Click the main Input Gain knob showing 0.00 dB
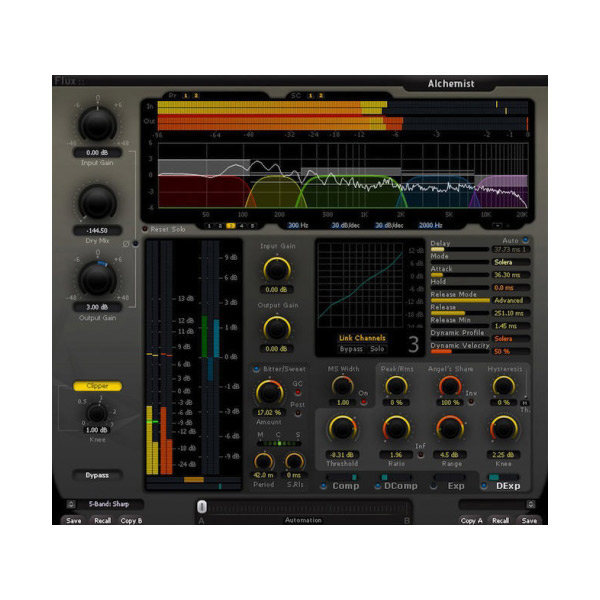The height and width of the screenshot is (600, 600). [x=98, y=125]
